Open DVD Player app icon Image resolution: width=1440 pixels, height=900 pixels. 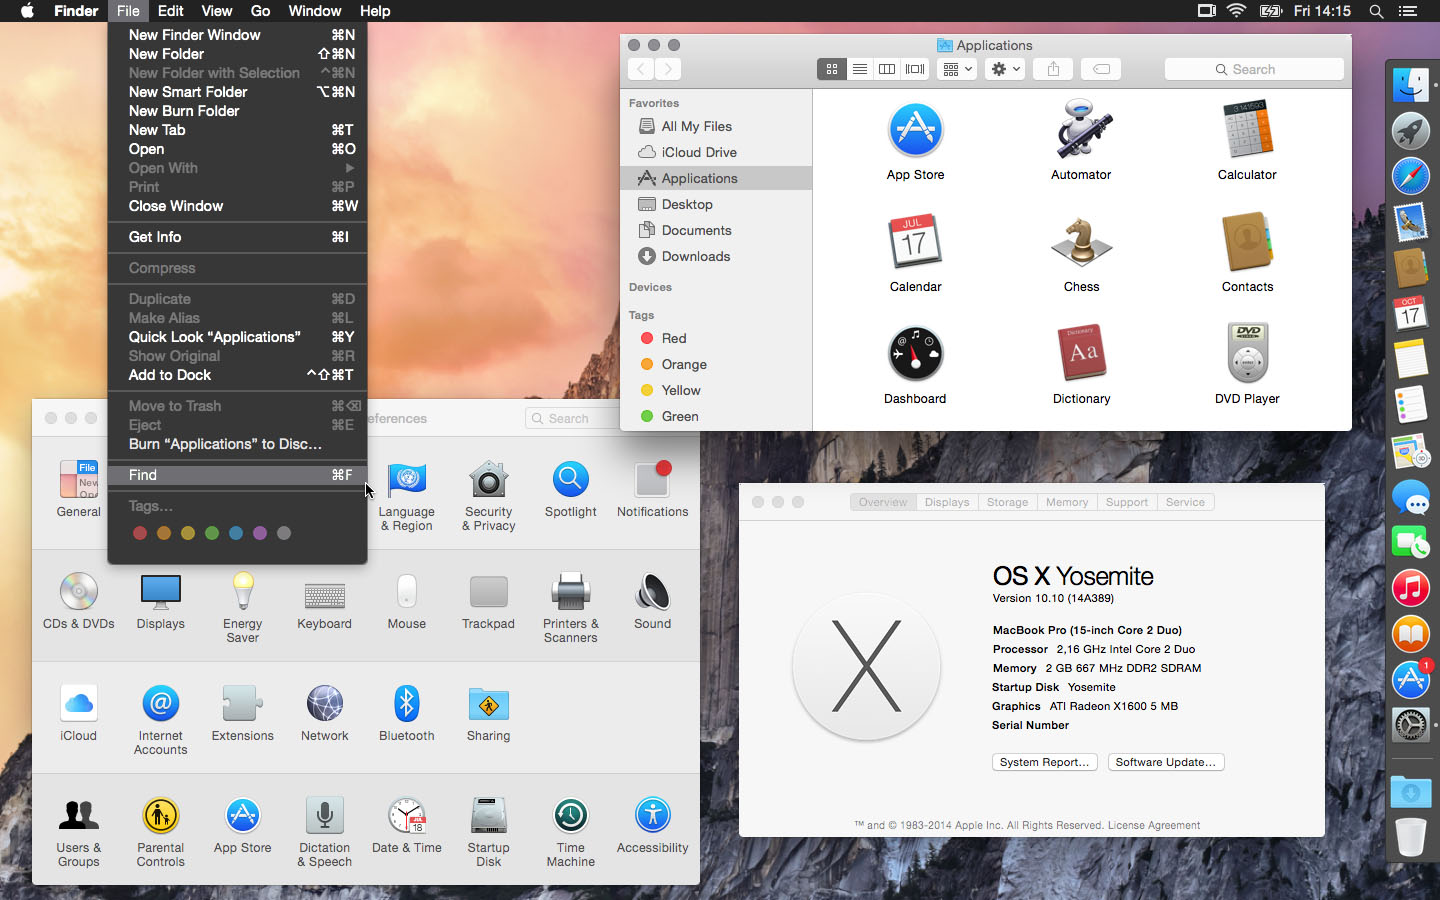tap(1247, 354)
